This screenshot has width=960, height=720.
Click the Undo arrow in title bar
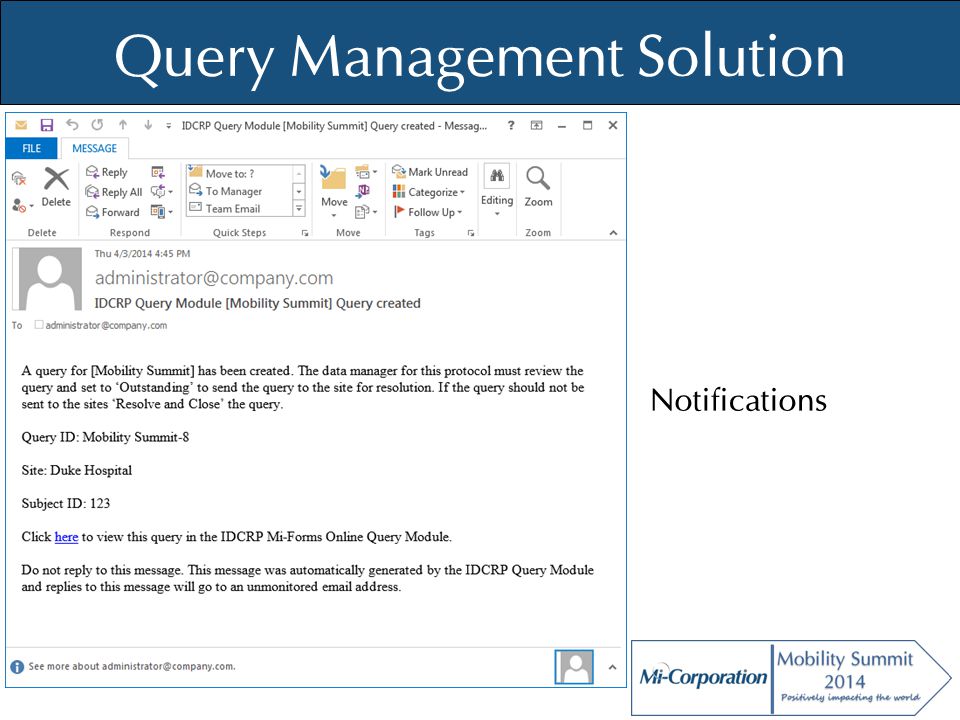coord(72,125)
